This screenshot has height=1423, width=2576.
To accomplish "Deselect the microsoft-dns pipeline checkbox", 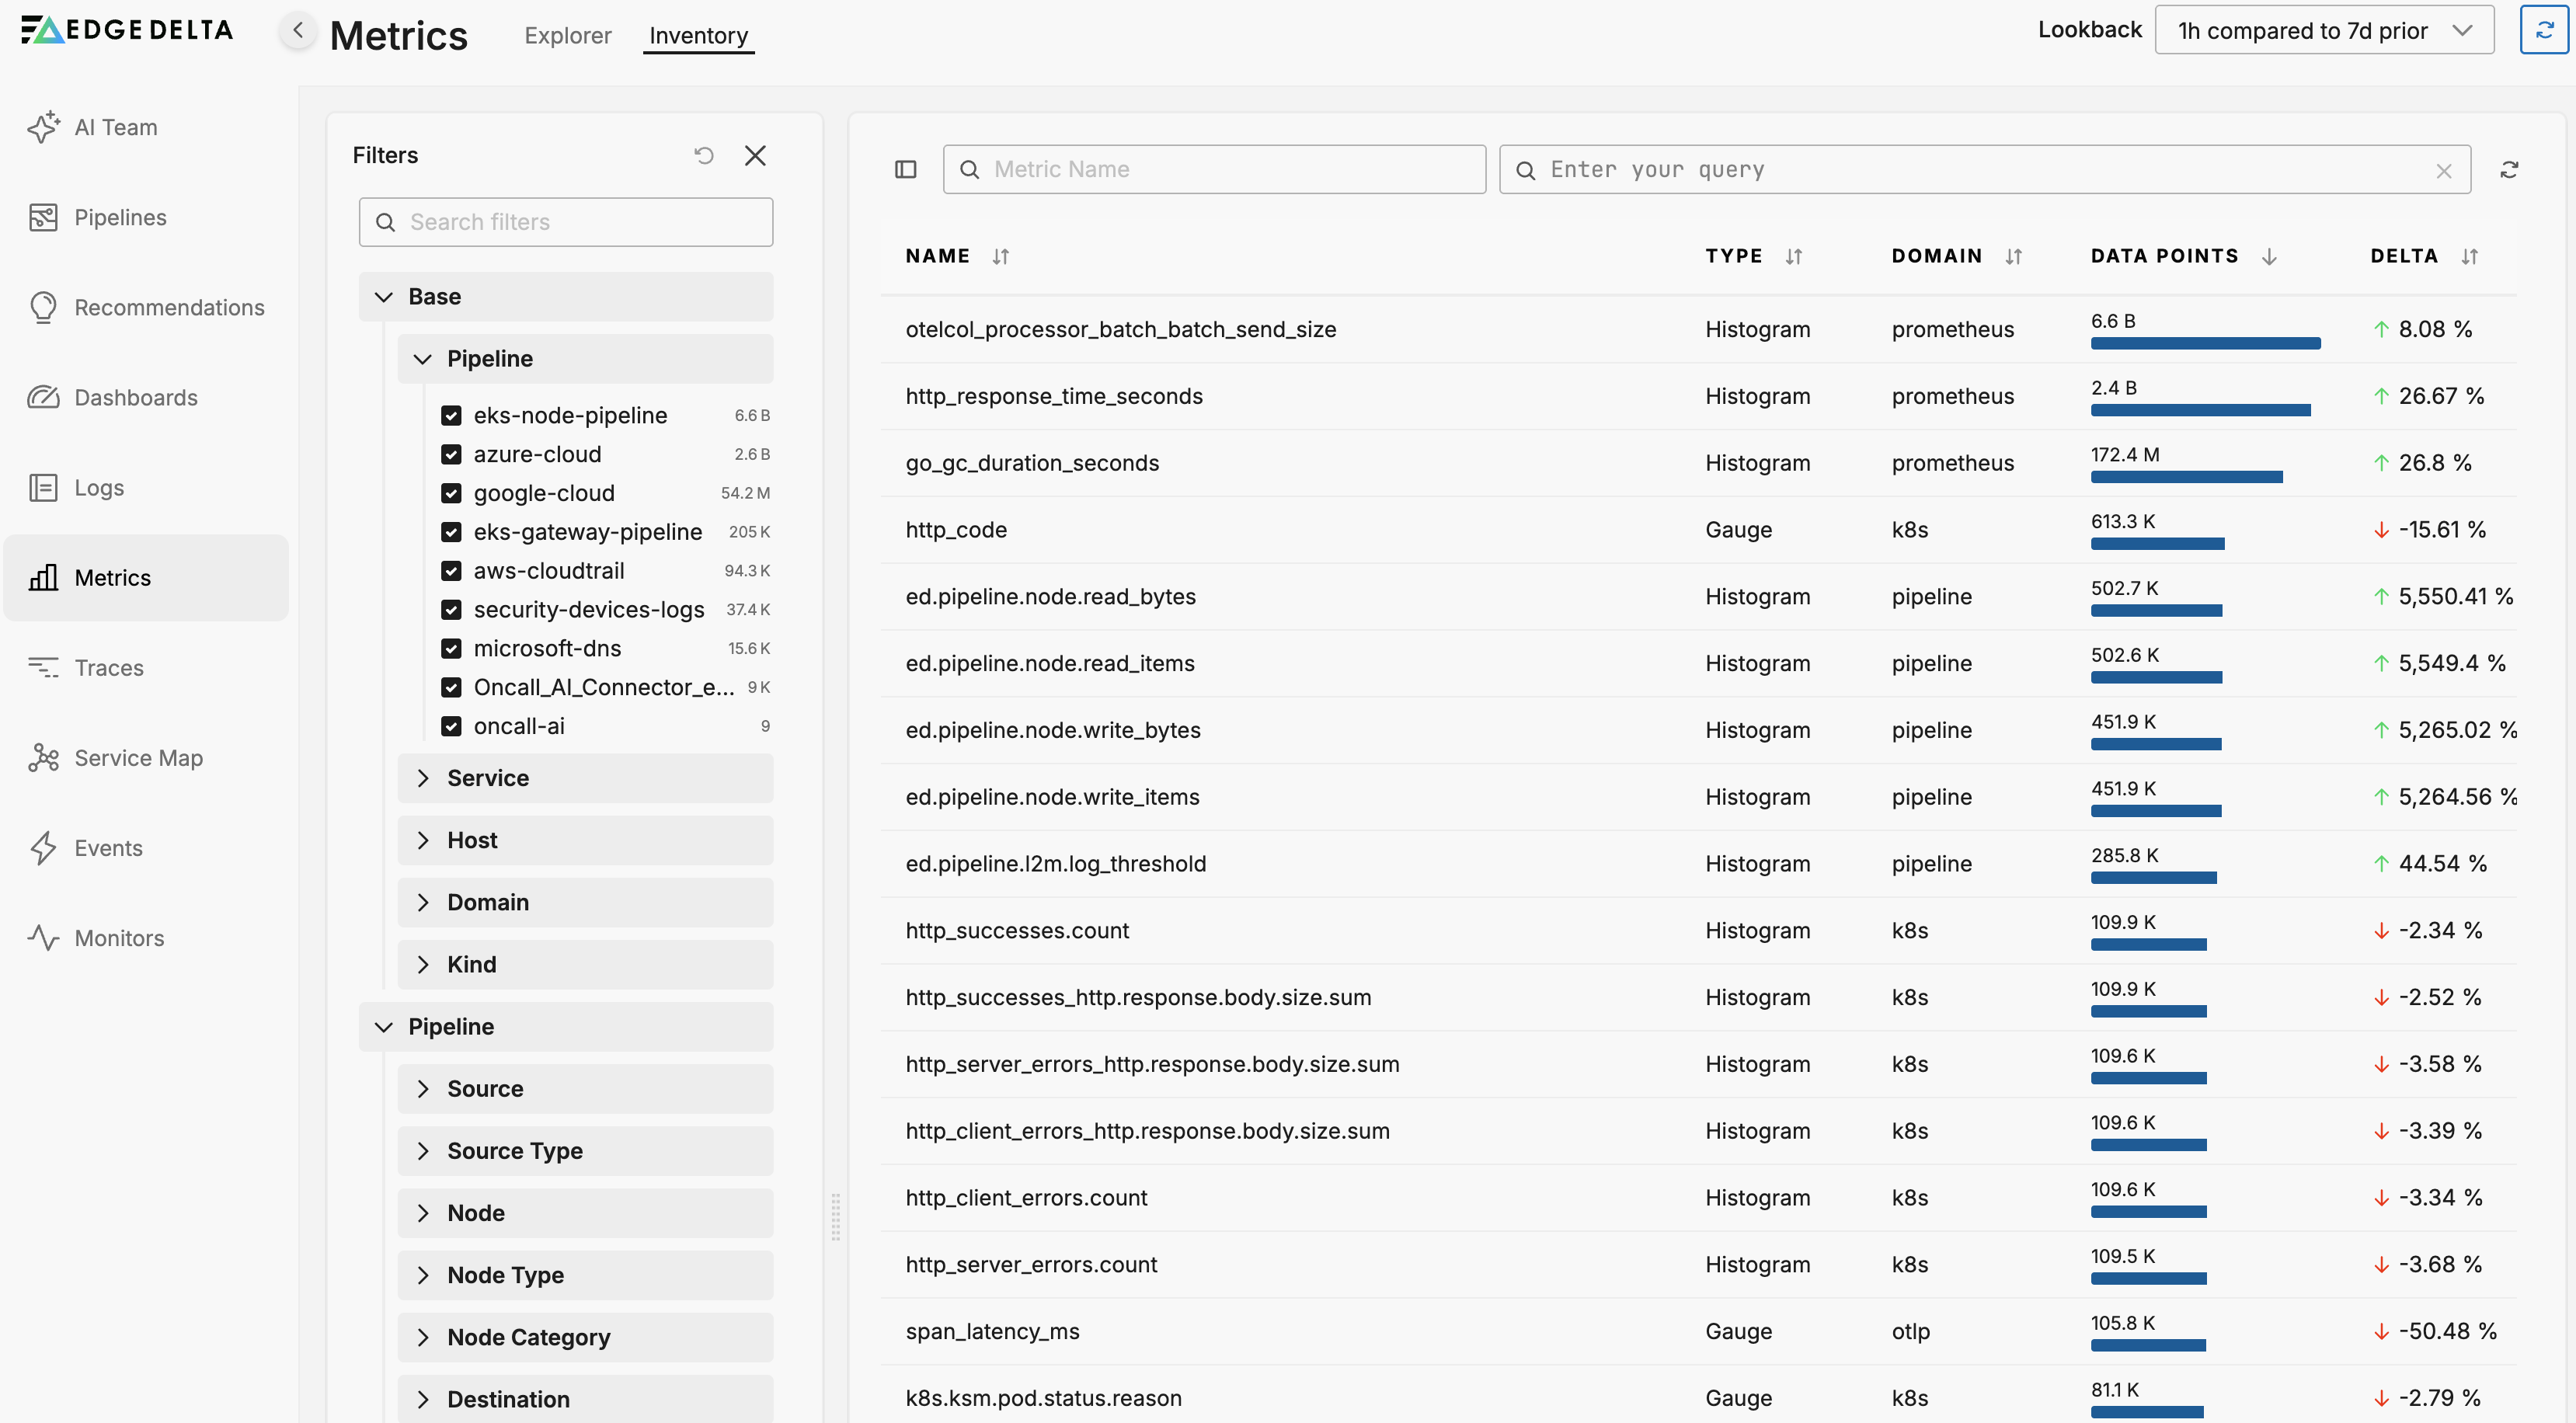I will (x=451, y=648).
